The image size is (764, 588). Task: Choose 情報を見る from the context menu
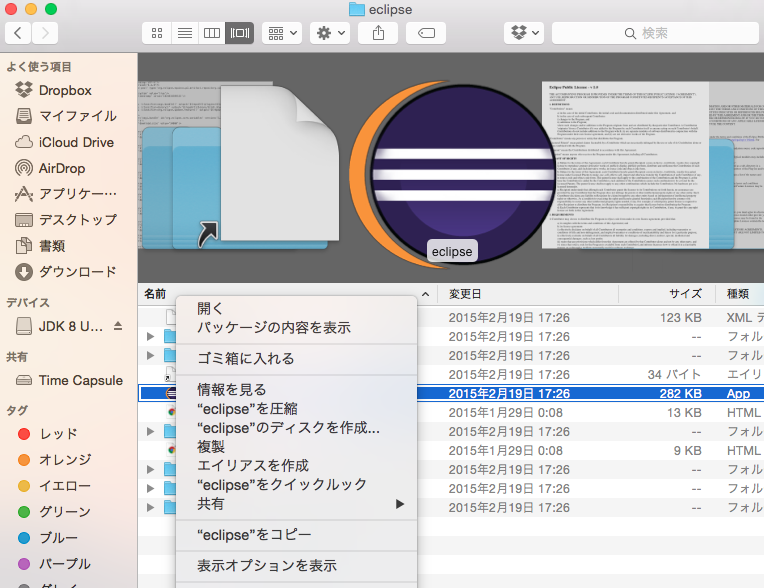point(296,390)
